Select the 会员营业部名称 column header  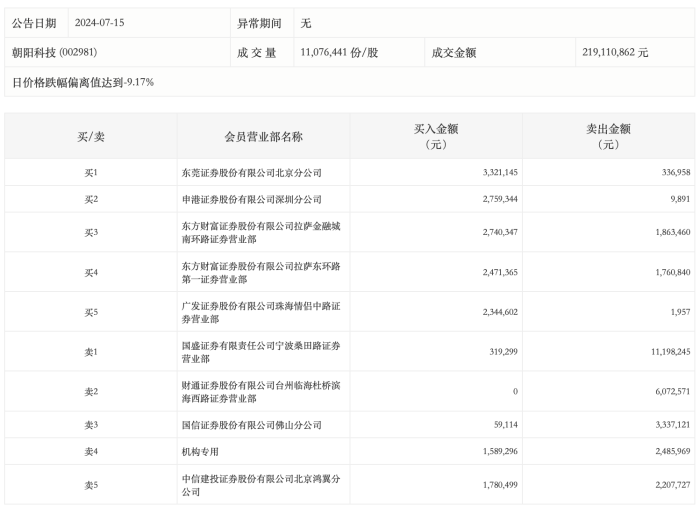263,136
